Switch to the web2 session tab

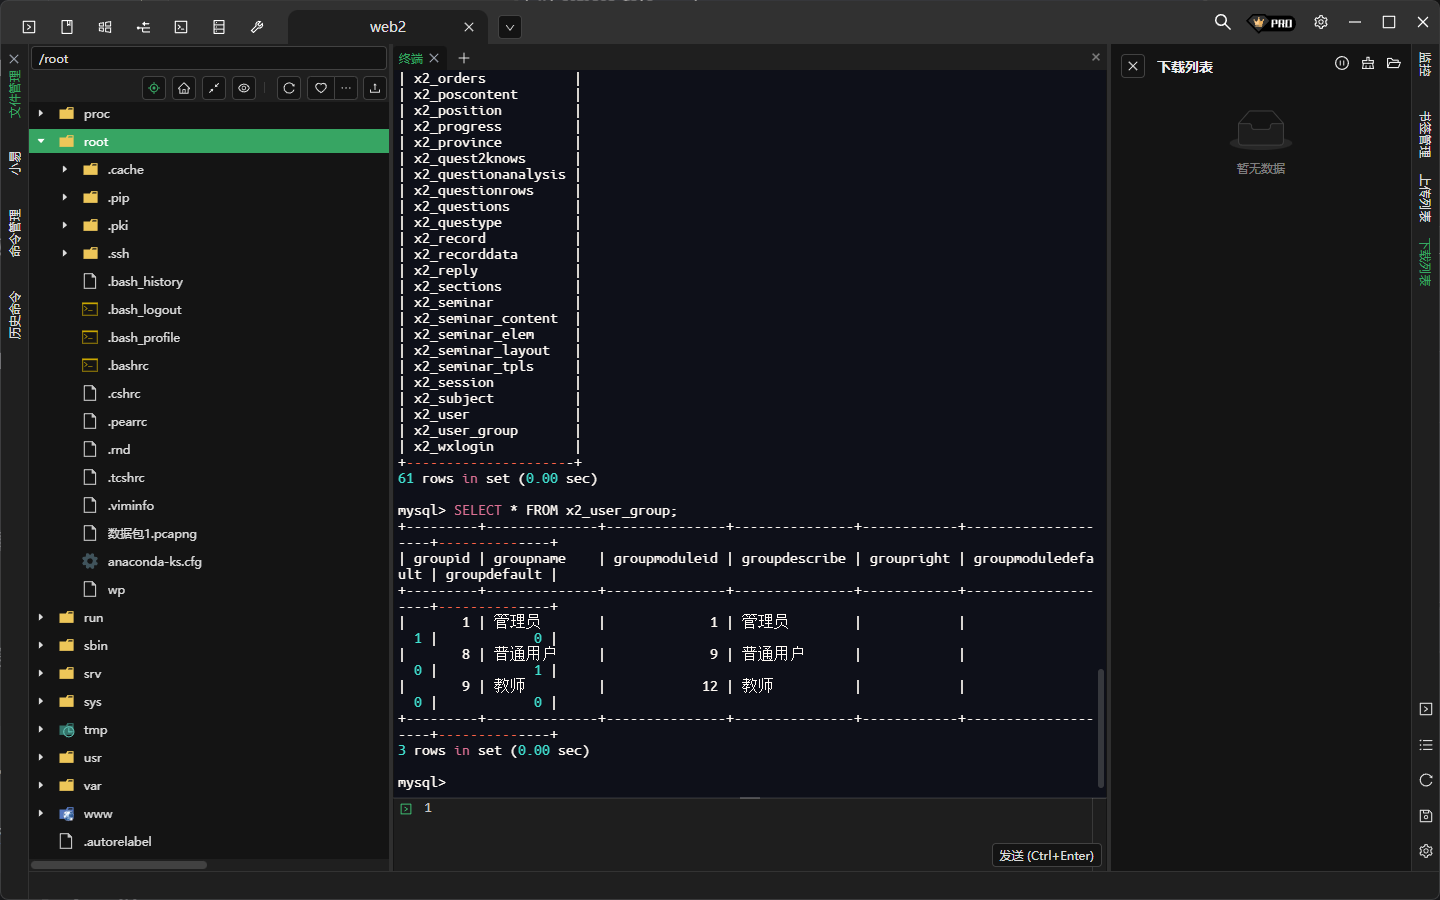[x=388, y=27]
